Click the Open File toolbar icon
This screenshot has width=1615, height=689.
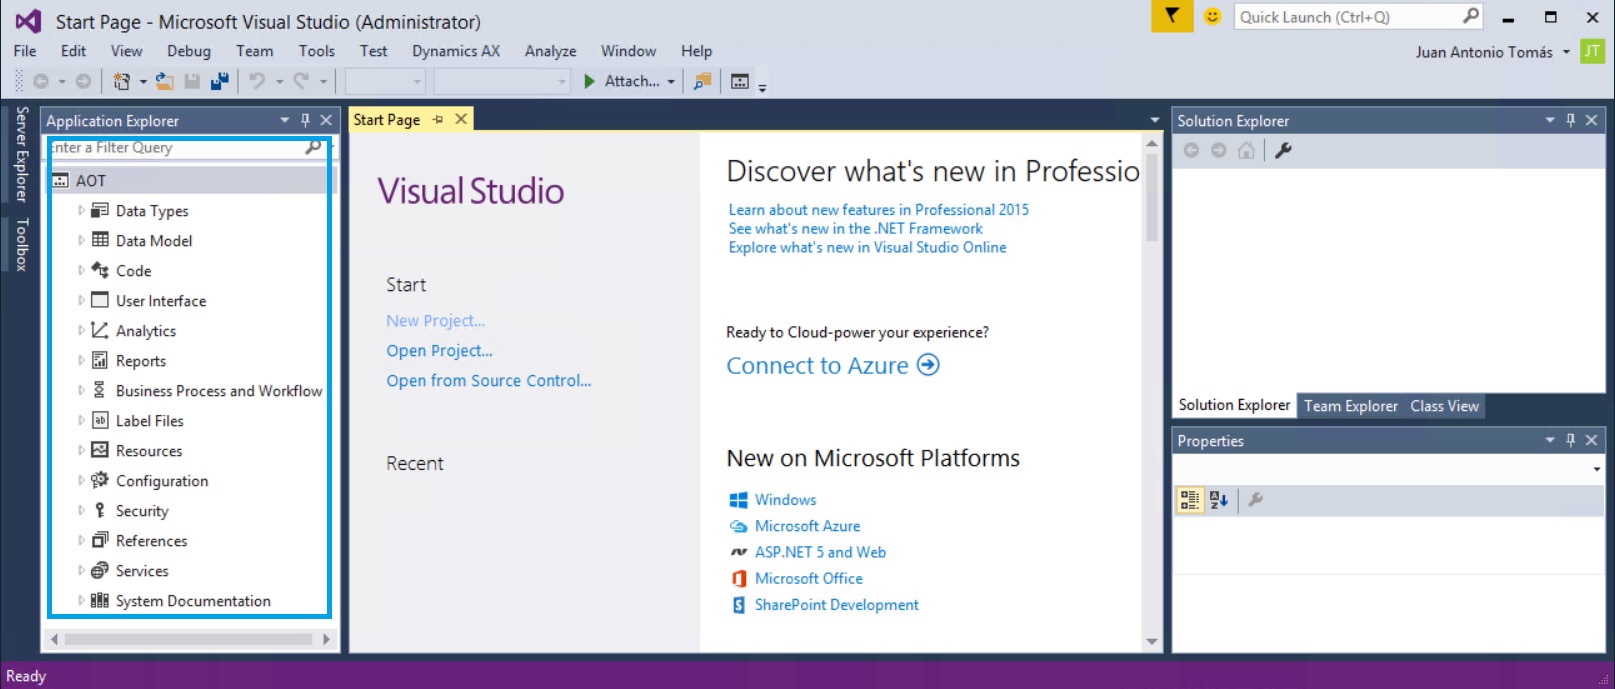click(x=164, y=81)
